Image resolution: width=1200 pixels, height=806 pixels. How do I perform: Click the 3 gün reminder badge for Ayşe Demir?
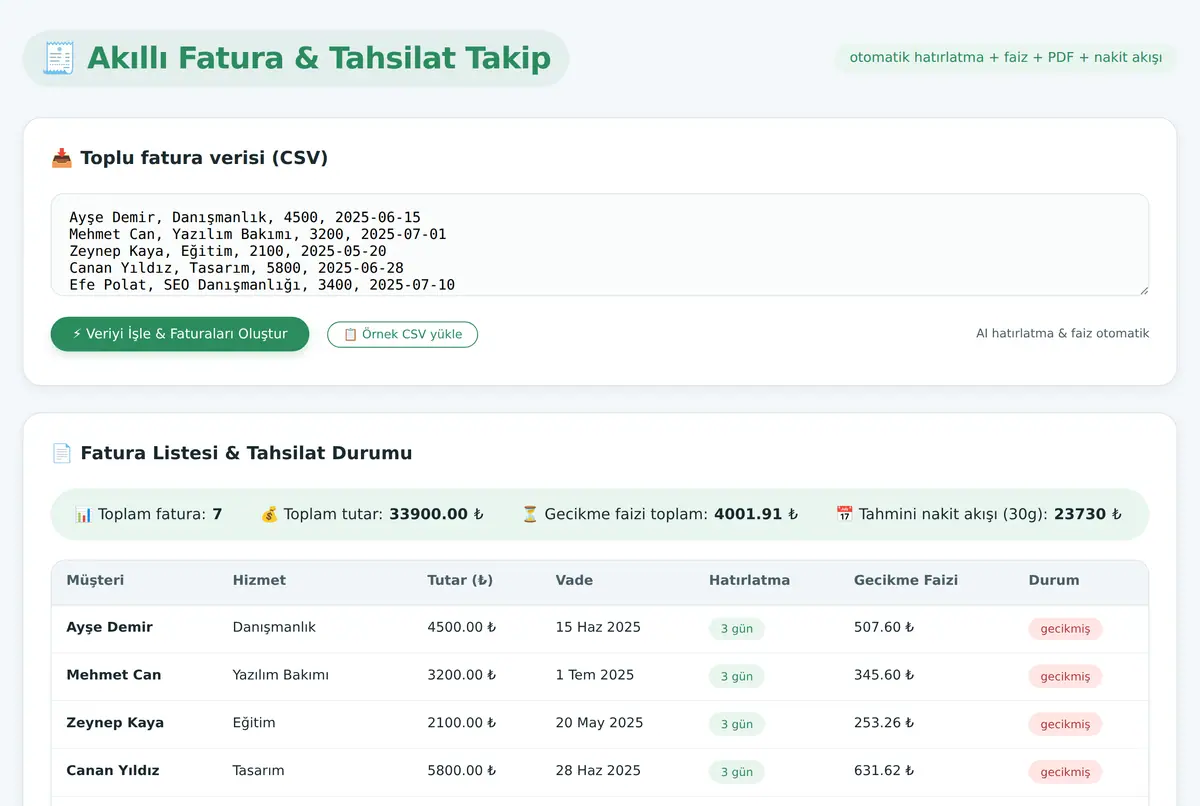[737, 629]
